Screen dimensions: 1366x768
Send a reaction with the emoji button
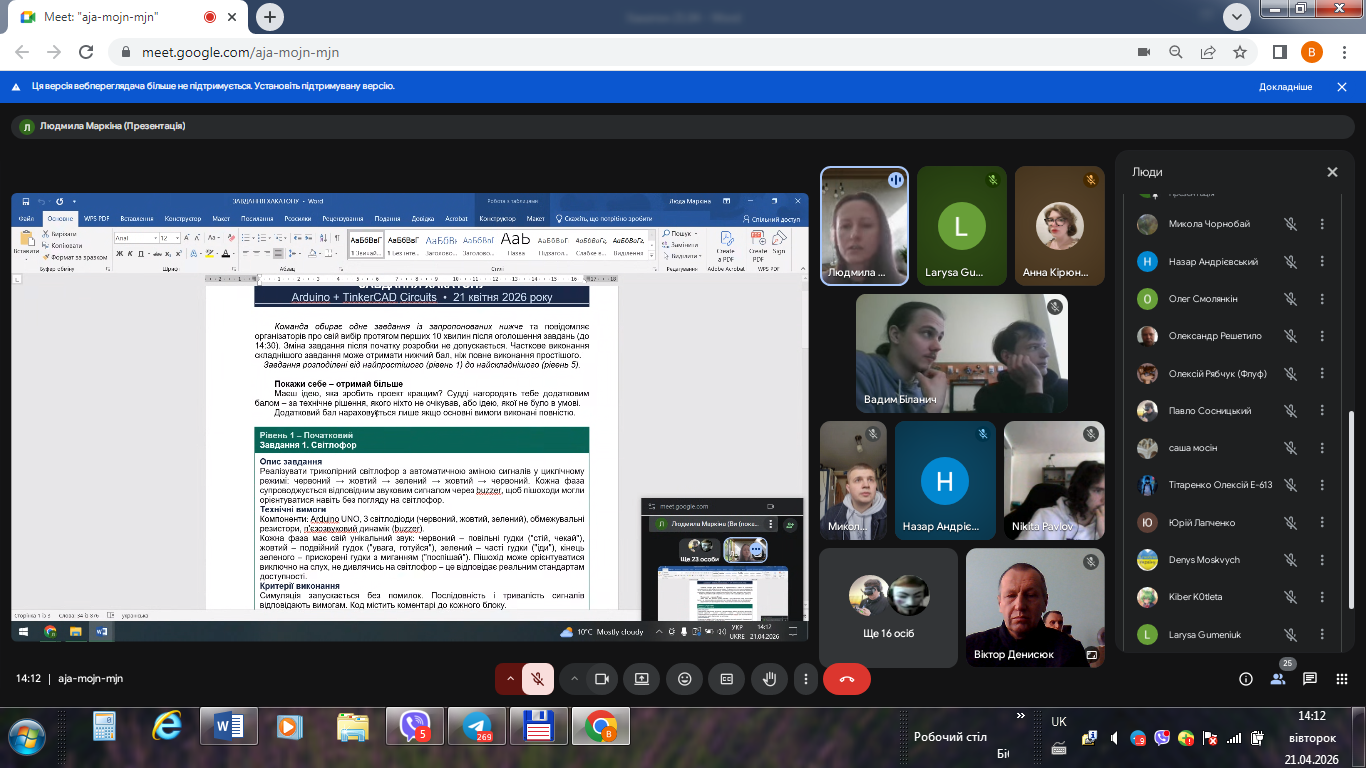(x=684, y=679)
